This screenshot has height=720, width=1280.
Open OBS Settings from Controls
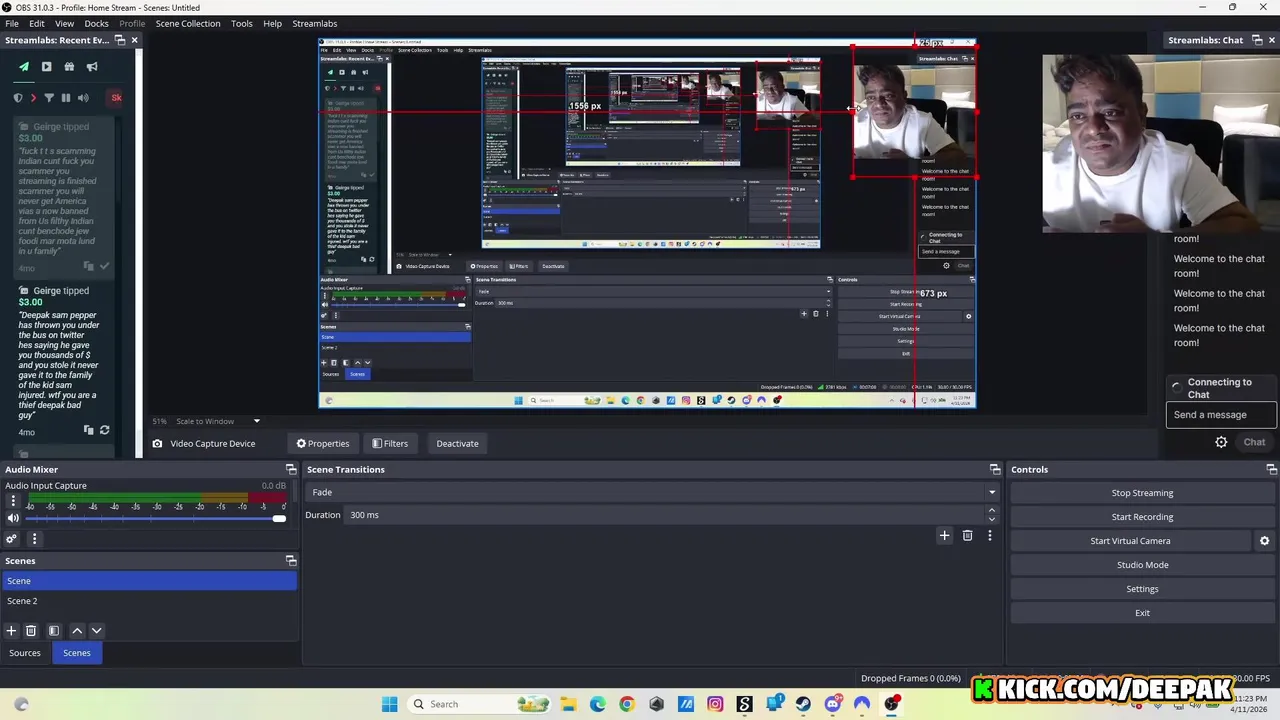coord(1142,589)
